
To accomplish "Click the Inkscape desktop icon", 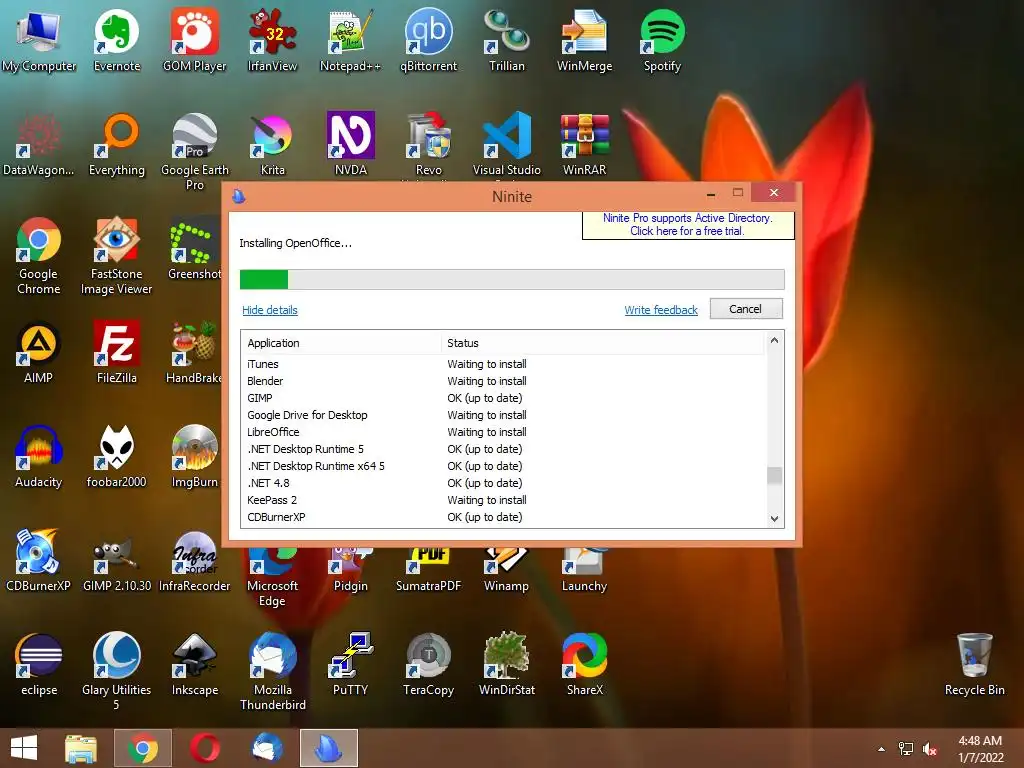I will click(x=195, y=664).
